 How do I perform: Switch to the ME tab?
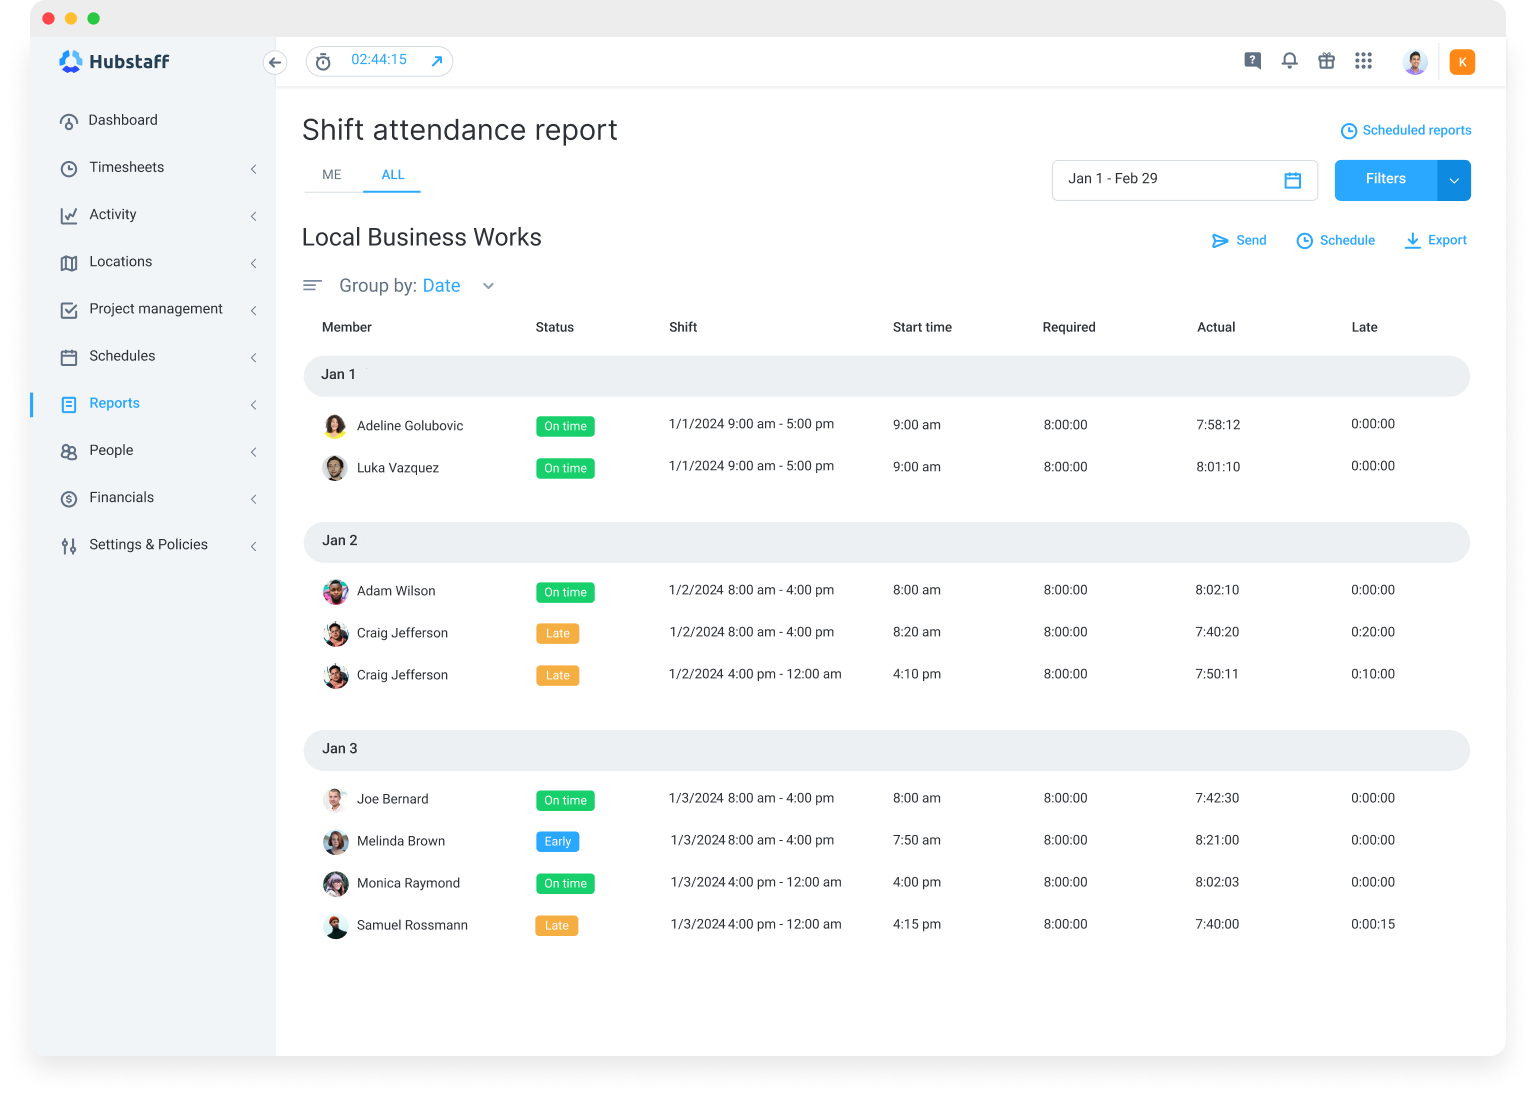pos(332,175)
